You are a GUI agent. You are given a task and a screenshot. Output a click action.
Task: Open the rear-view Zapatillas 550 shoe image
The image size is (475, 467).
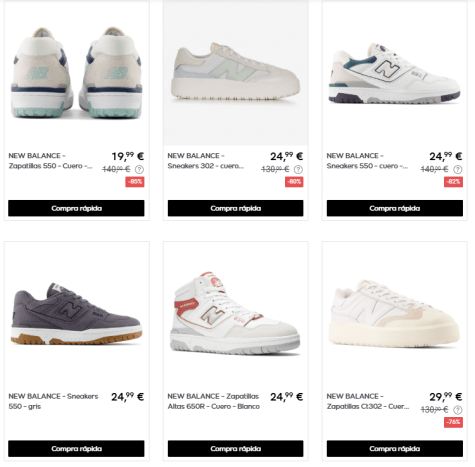[77, 73]
